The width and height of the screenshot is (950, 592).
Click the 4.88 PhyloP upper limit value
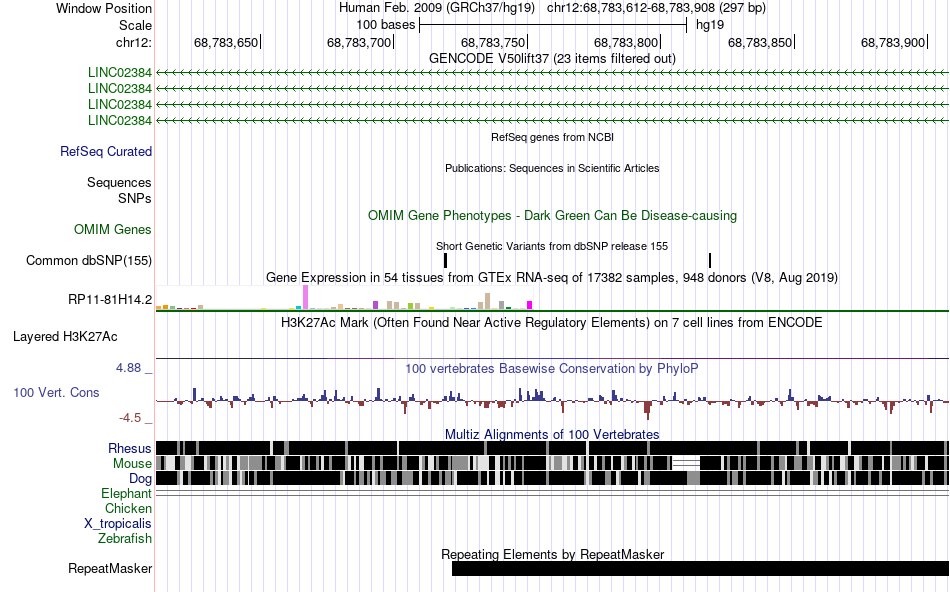[128, 368]
